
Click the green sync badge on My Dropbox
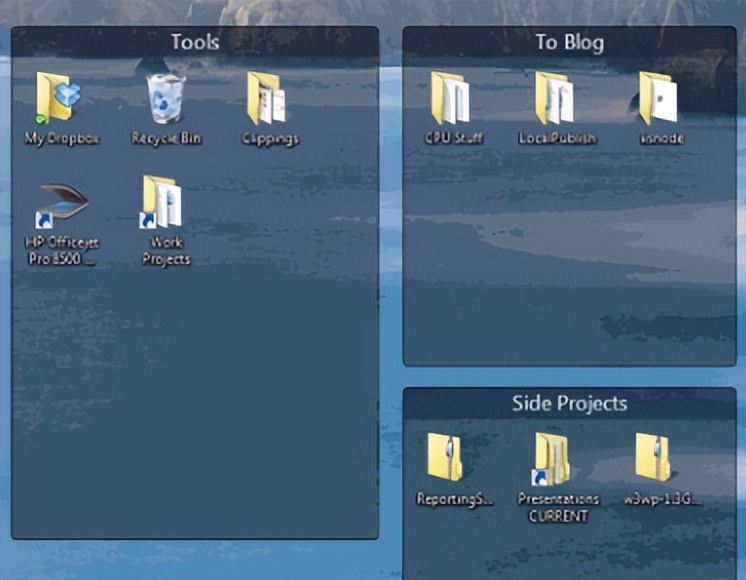click(x=41, y=118)
